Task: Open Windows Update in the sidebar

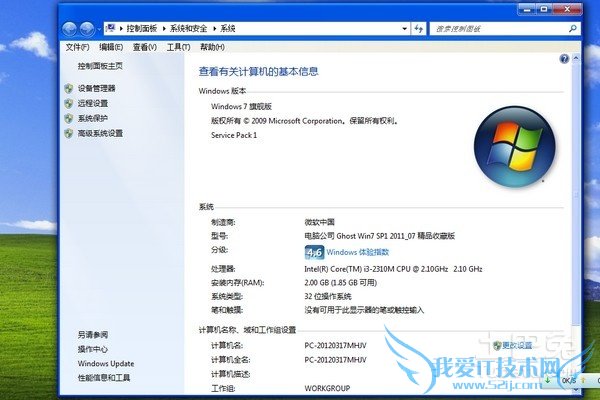Action: tap(106, 363)
